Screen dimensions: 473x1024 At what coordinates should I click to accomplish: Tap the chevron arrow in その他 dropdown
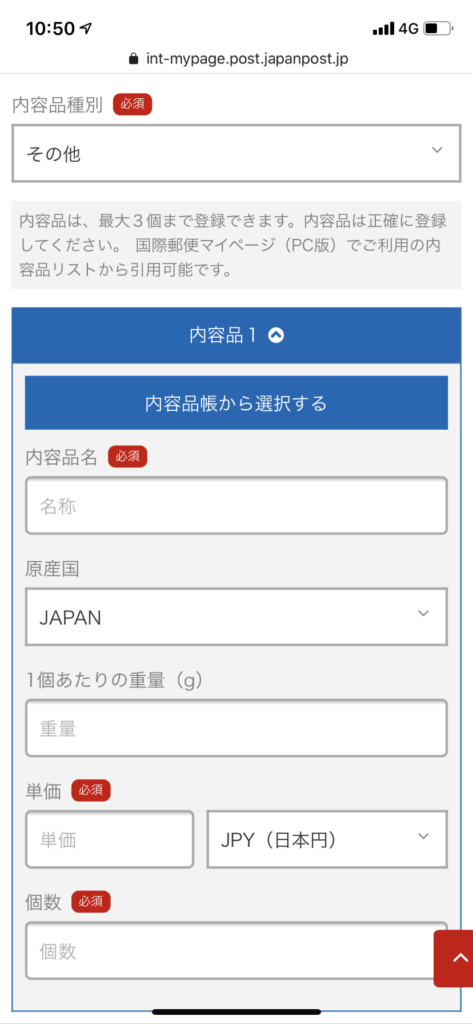pyautogui.click(x=437, y=150)
